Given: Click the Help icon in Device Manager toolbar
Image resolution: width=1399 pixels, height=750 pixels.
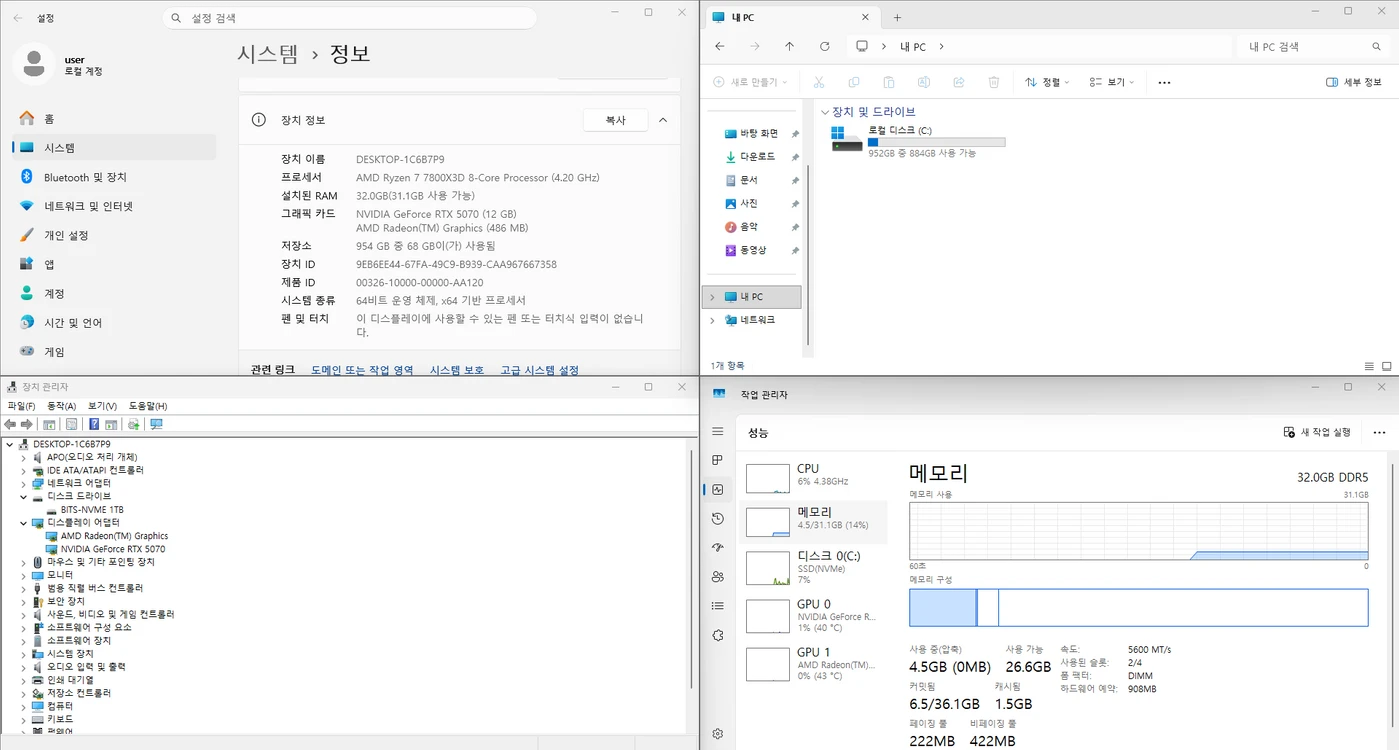Looking at the screenshot, I should point(94,424).
